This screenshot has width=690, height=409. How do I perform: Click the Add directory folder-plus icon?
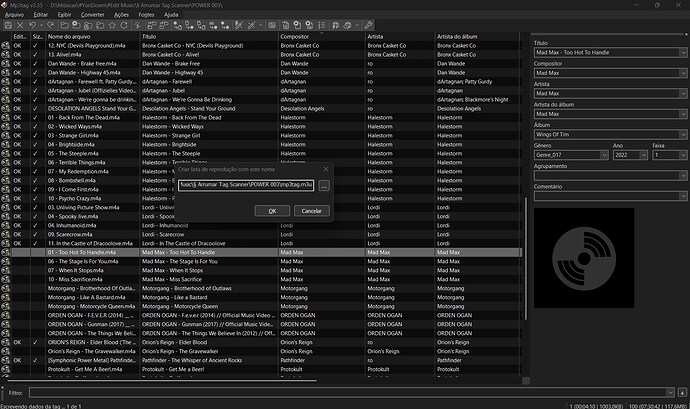pos(76,25)
